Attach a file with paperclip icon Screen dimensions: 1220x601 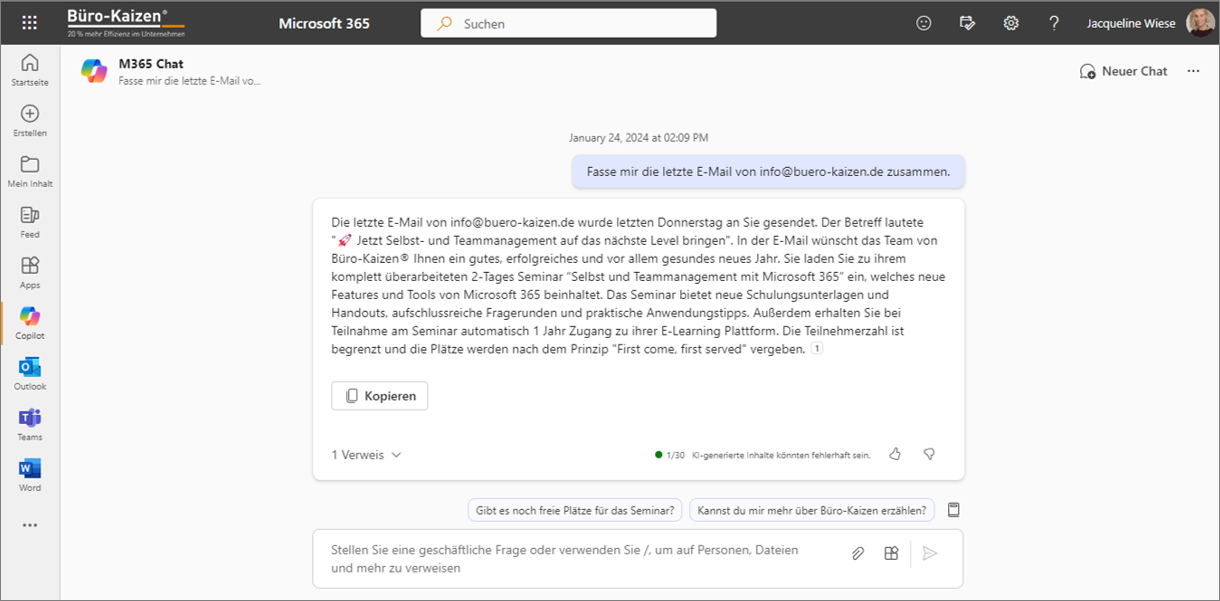pyautogui.click(x=858, y=553)
